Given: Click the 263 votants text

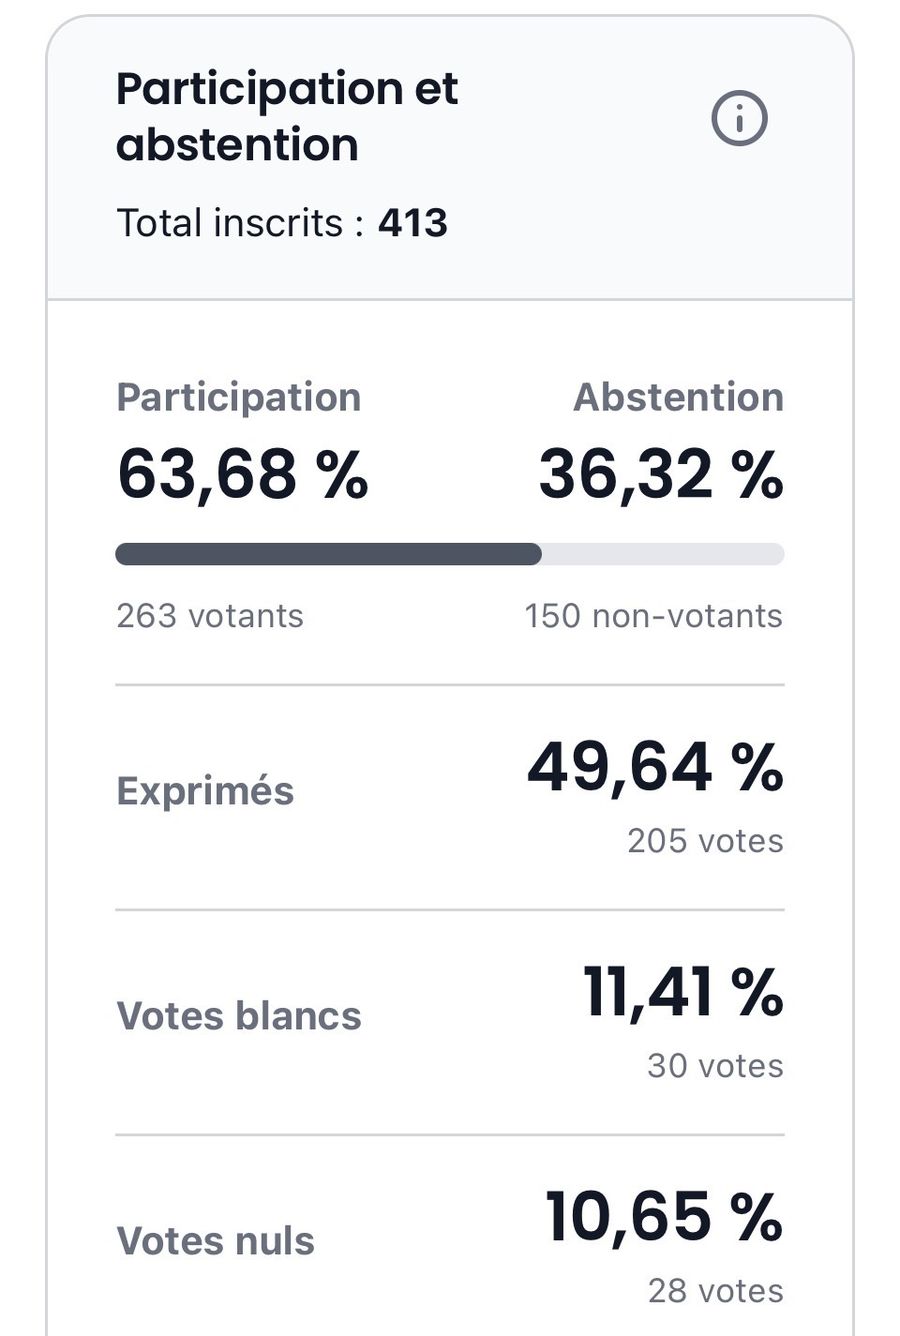Looking at the screenshot, I should pyautogui.click(x=210, y=616).
